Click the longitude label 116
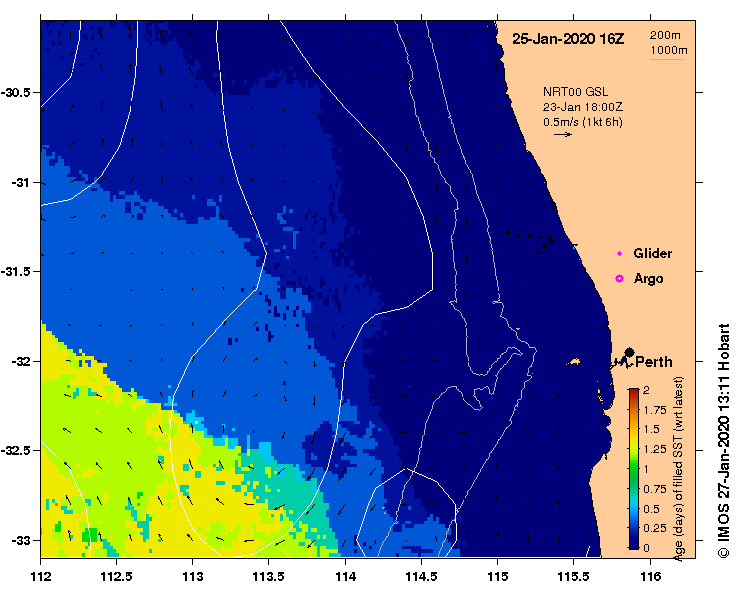 [x=650, y=576]
